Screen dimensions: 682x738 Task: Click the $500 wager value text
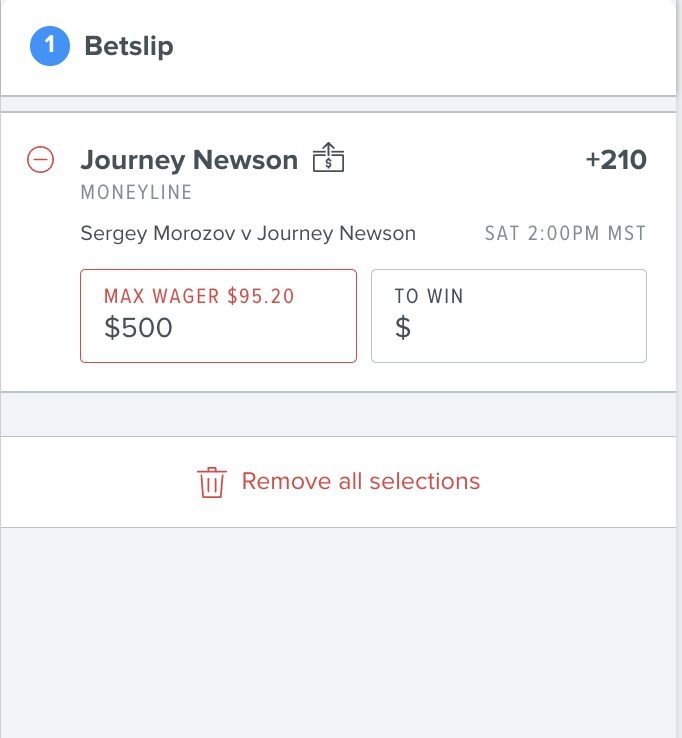click(138, 328)
